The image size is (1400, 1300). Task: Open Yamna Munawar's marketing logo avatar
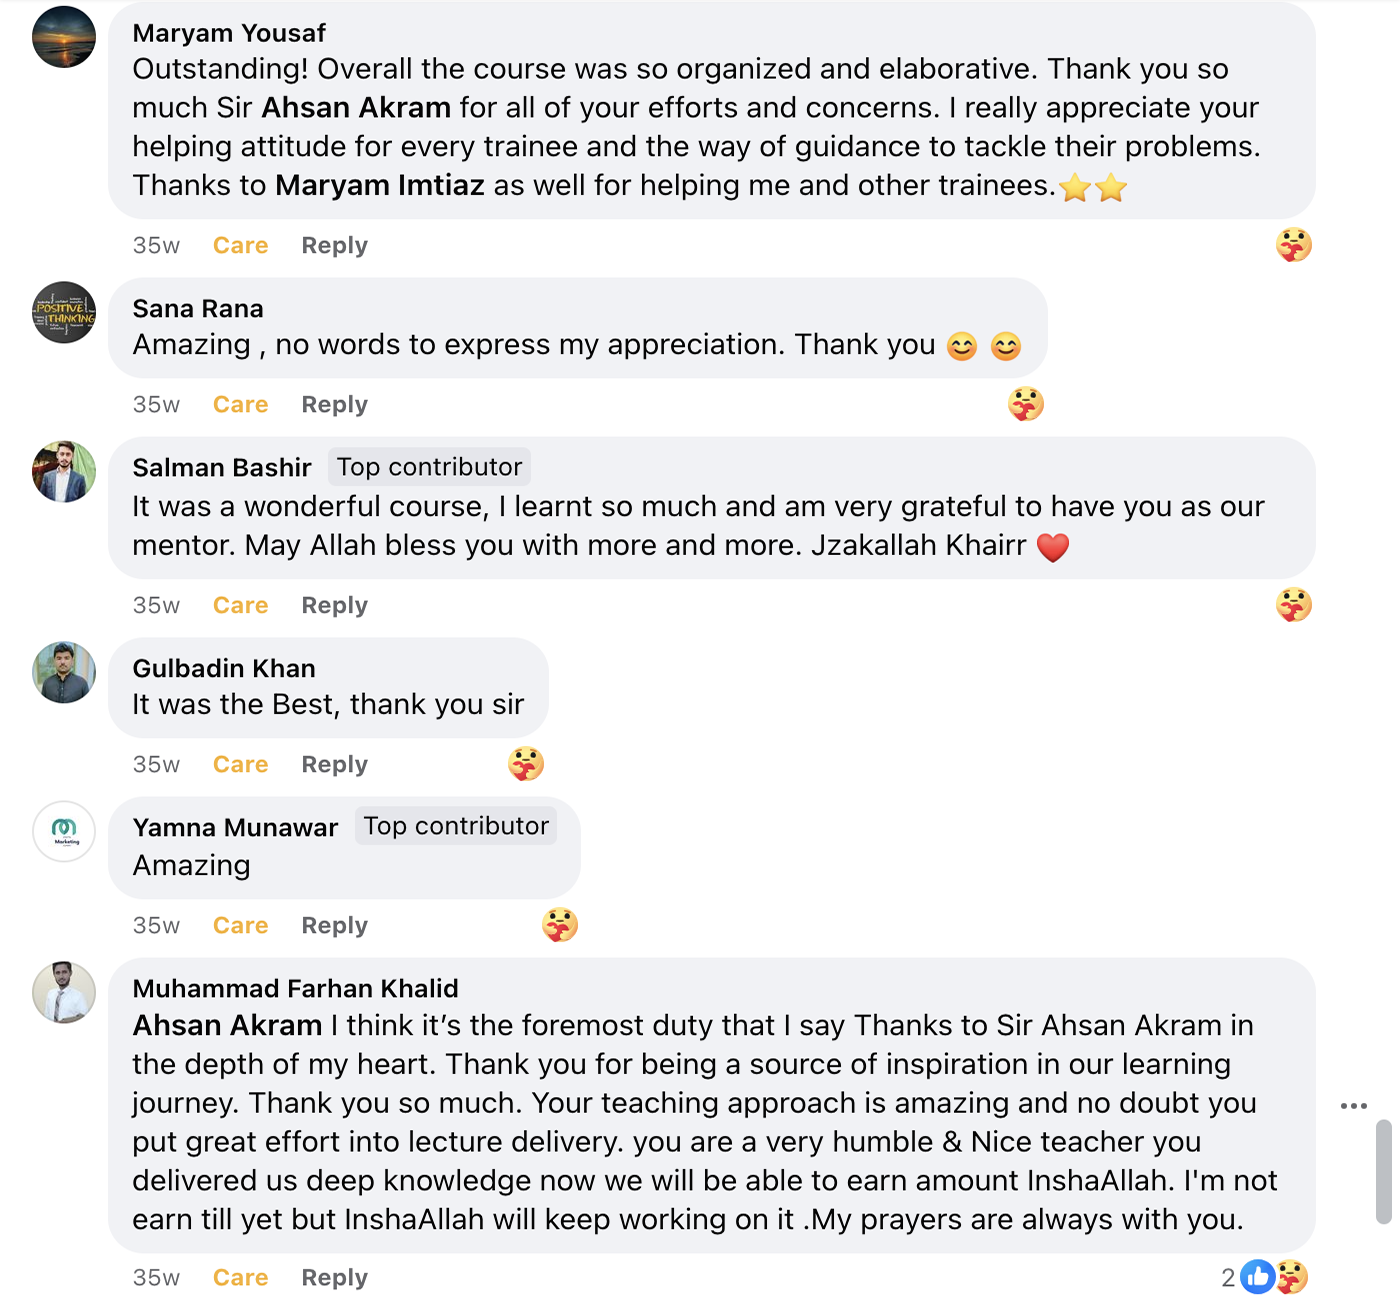click(64, 831)
